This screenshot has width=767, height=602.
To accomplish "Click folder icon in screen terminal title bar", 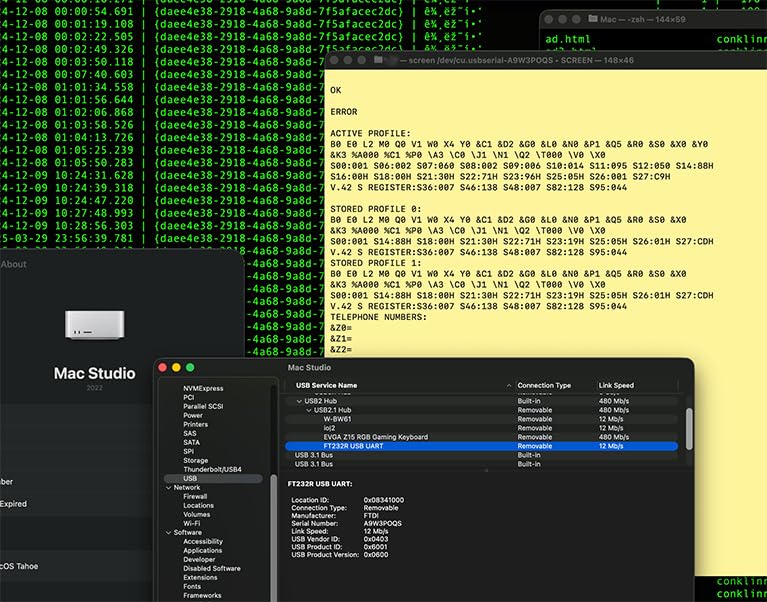I will coord(379,60).
